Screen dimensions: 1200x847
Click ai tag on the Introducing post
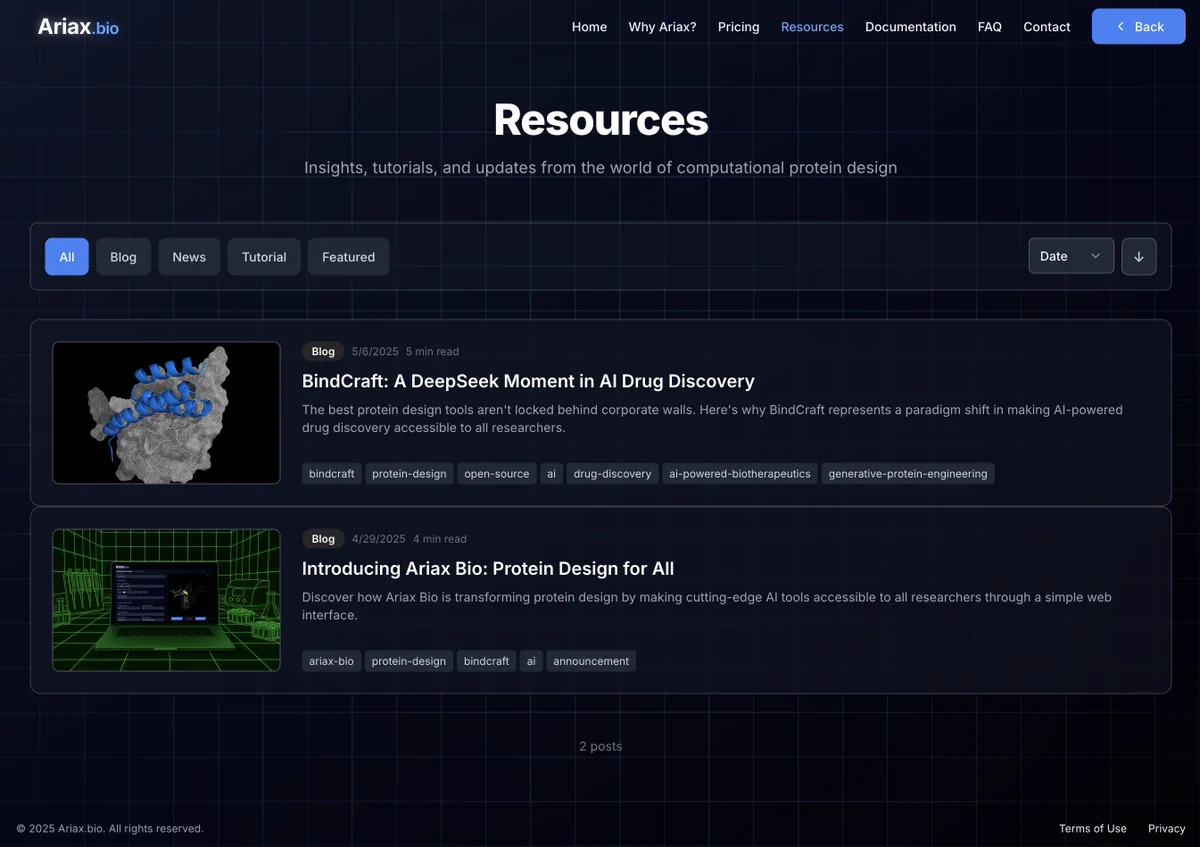(x=531, y=661)
